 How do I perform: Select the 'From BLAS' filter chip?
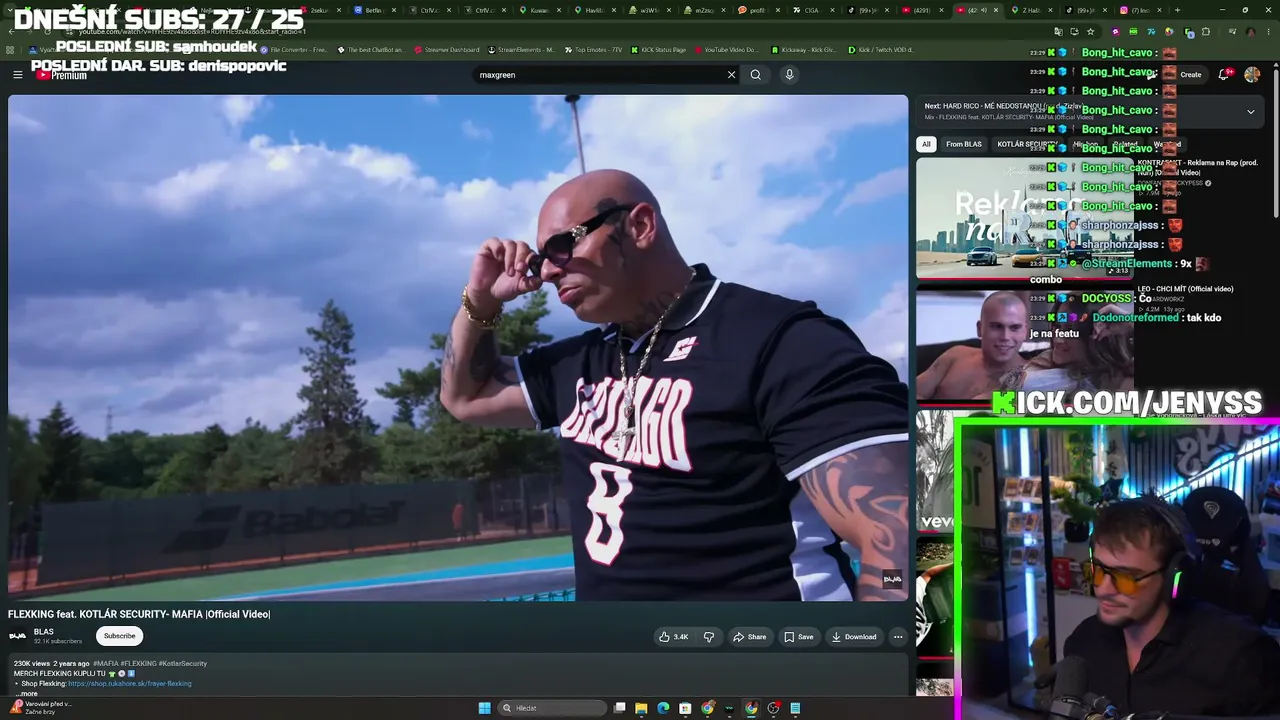[x=964, y=144]
